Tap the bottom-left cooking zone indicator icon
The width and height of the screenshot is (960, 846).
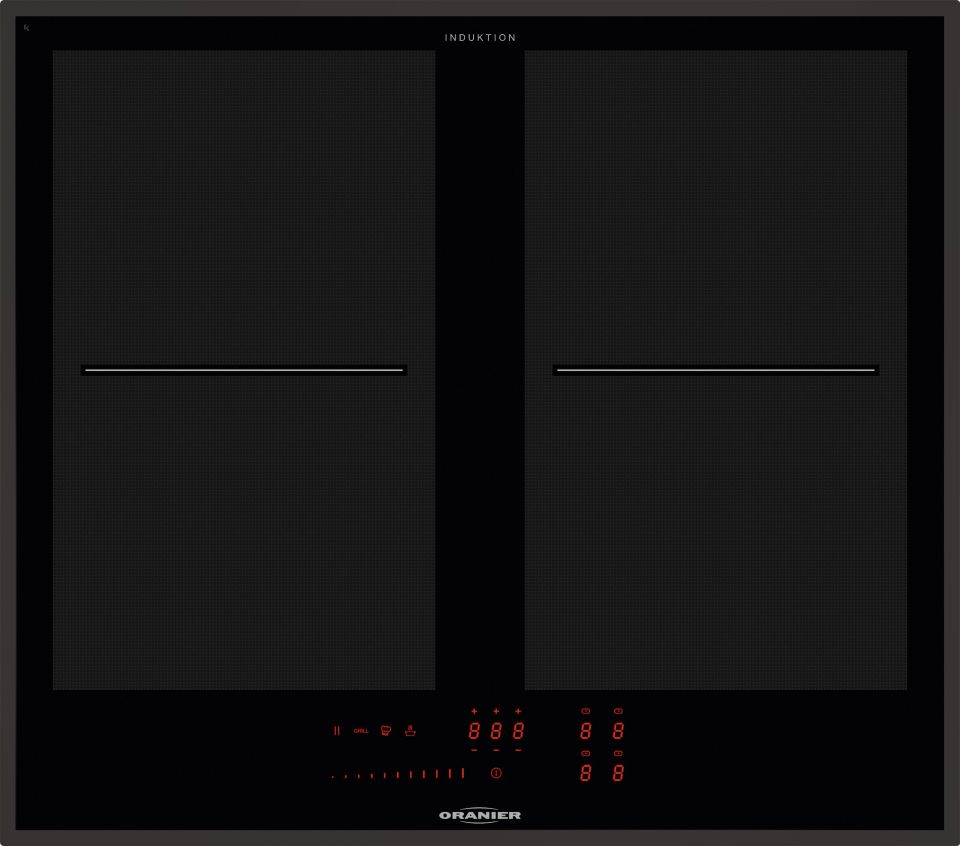tap(585, 753)
